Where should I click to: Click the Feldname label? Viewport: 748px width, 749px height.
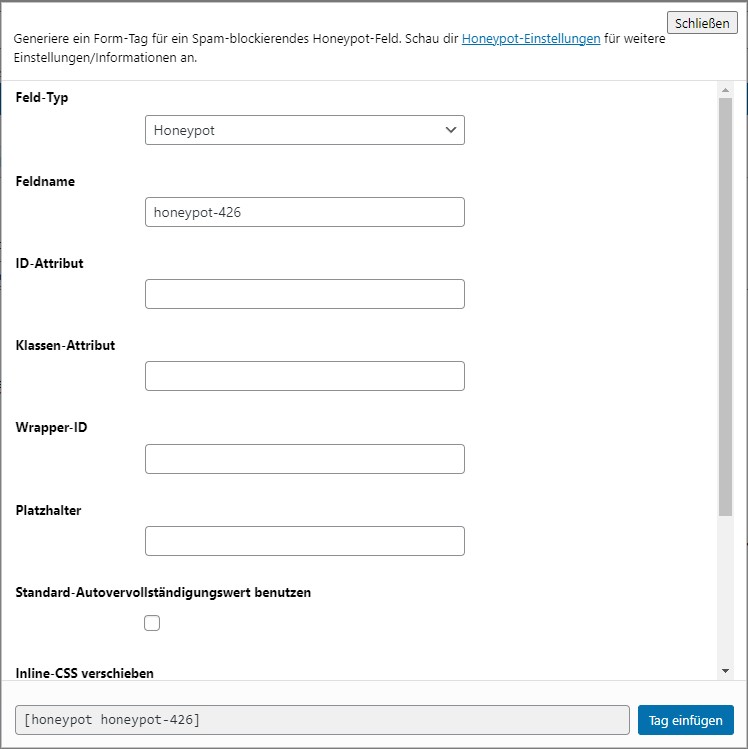[x=45, y=181]
